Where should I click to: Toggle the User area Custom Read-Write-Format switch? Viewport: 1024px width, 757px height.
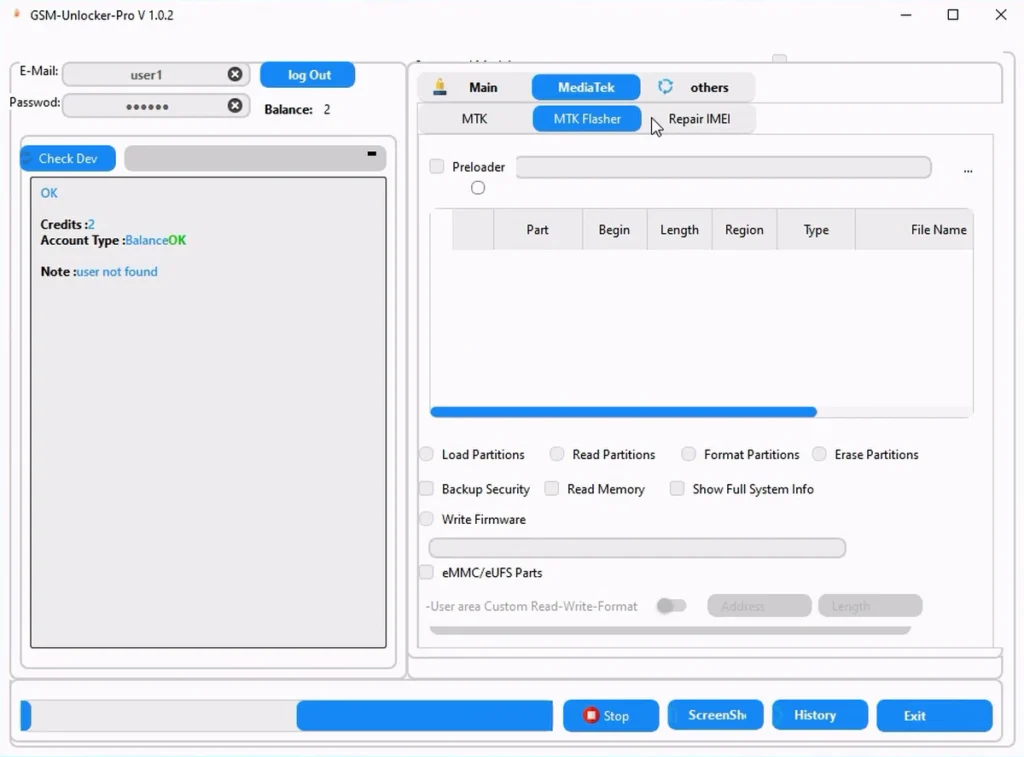[x=671, y=606]
